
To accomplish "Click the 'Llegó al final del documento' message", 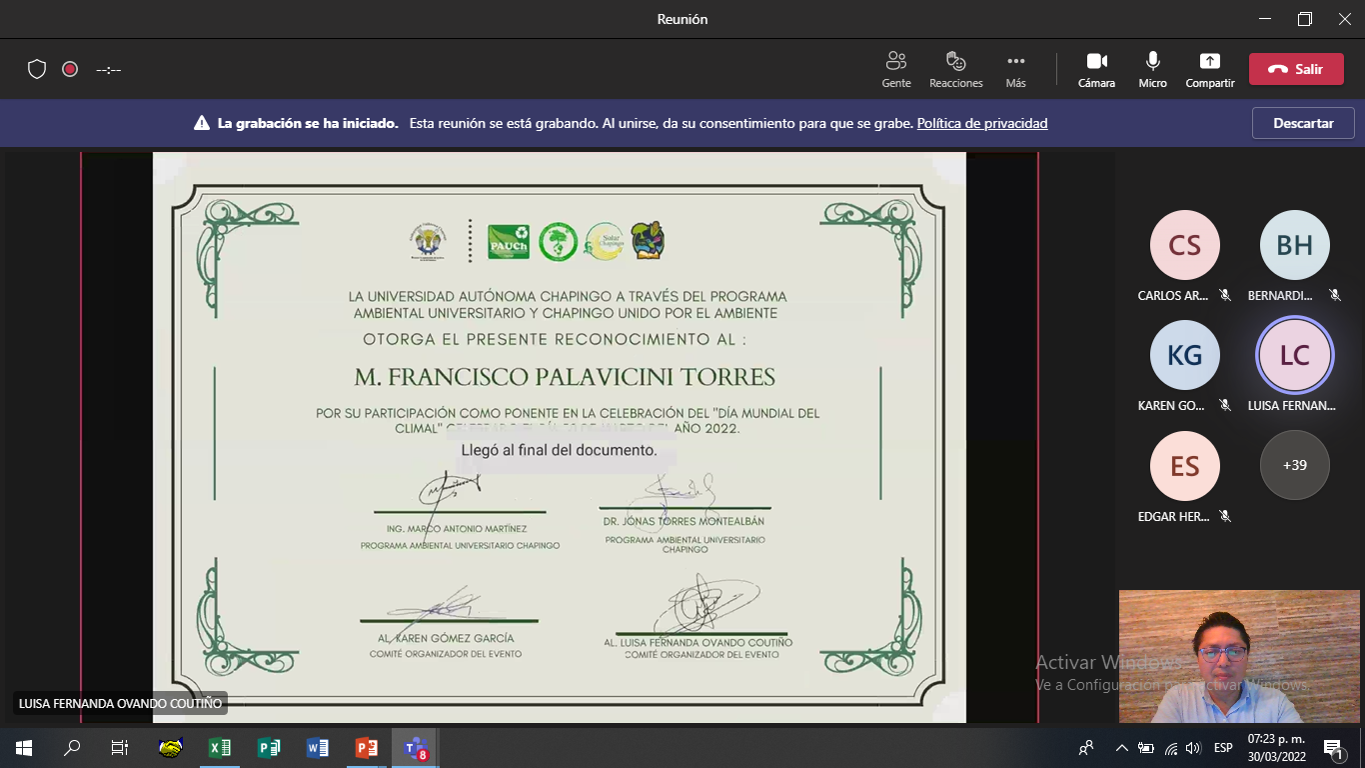I will 559,450.
